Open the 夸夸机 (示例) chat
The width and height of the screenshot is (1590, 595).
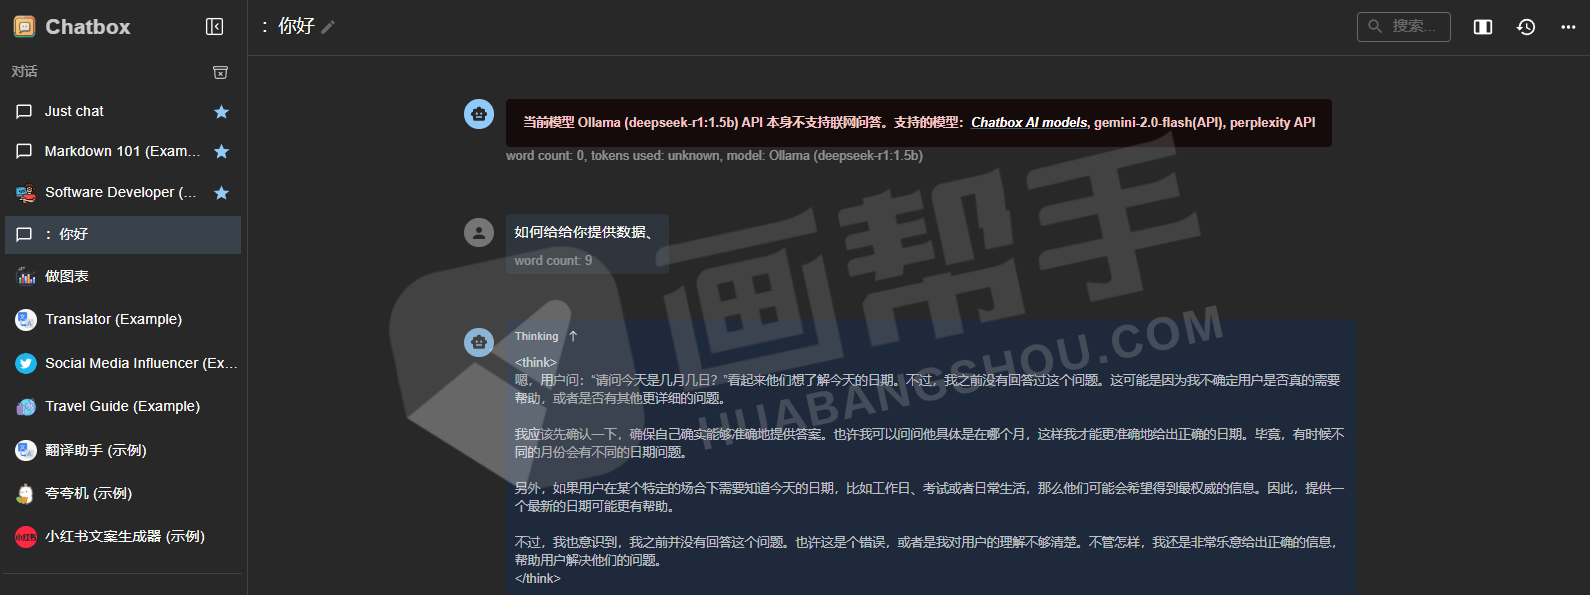[88, 493]
